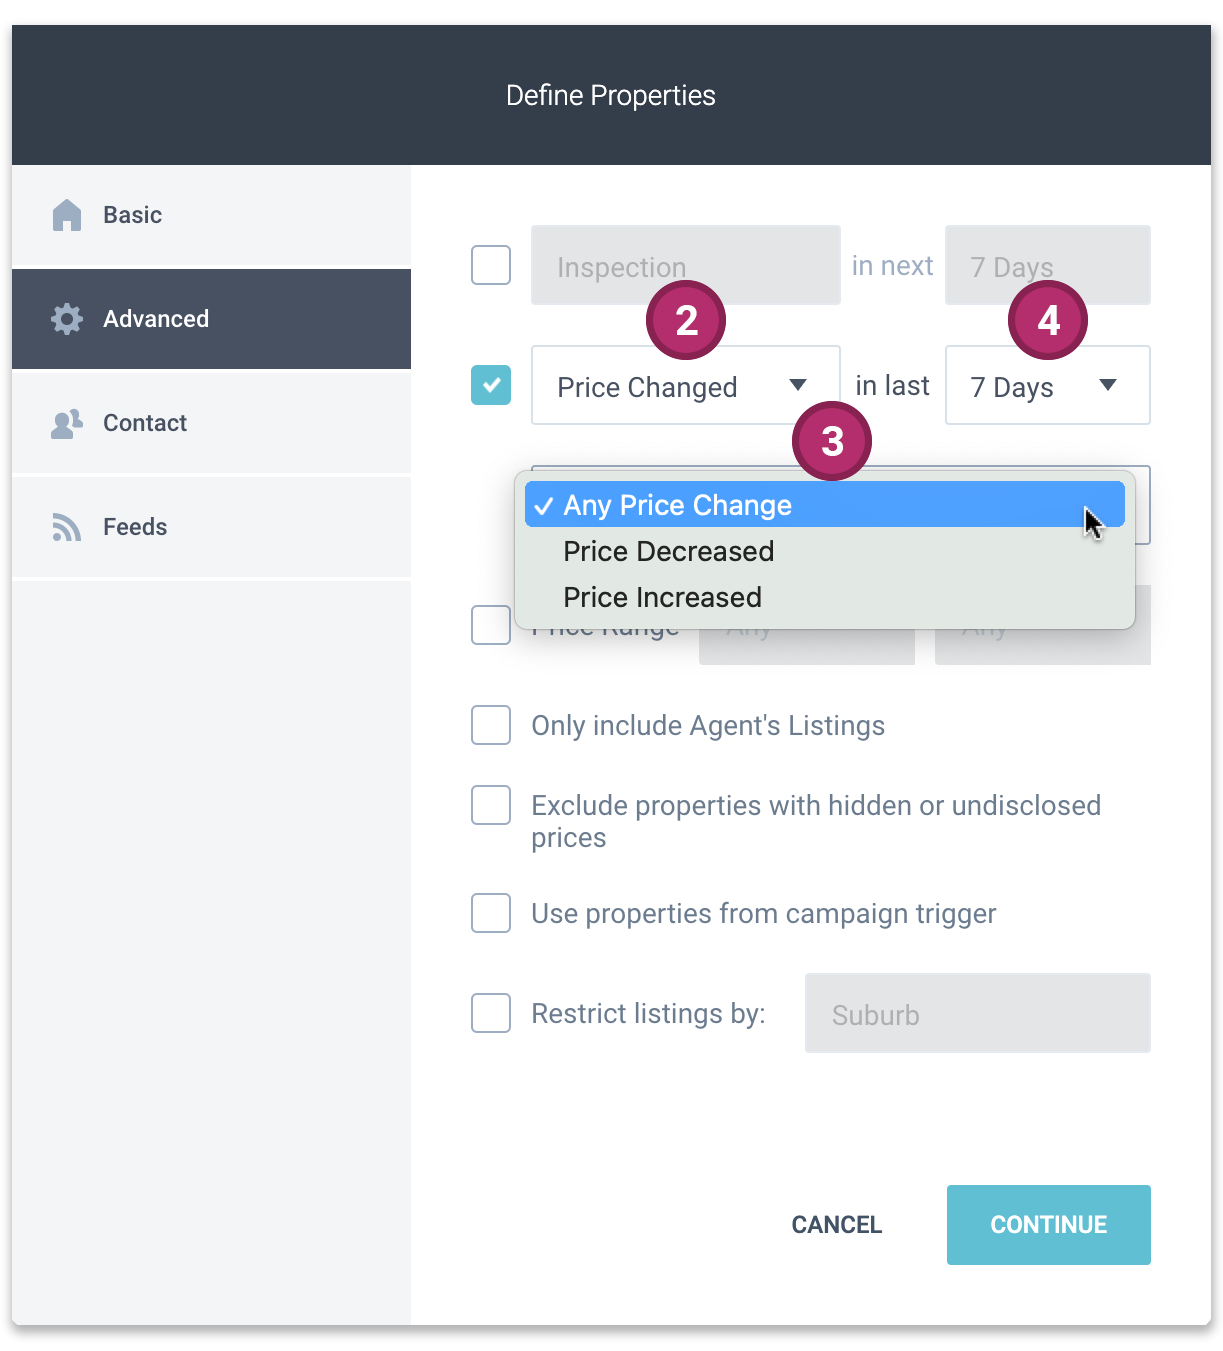Click the RSS icon beside Feeds
Viewport: 1223px width, 1351px height.
tap(67, 527)
